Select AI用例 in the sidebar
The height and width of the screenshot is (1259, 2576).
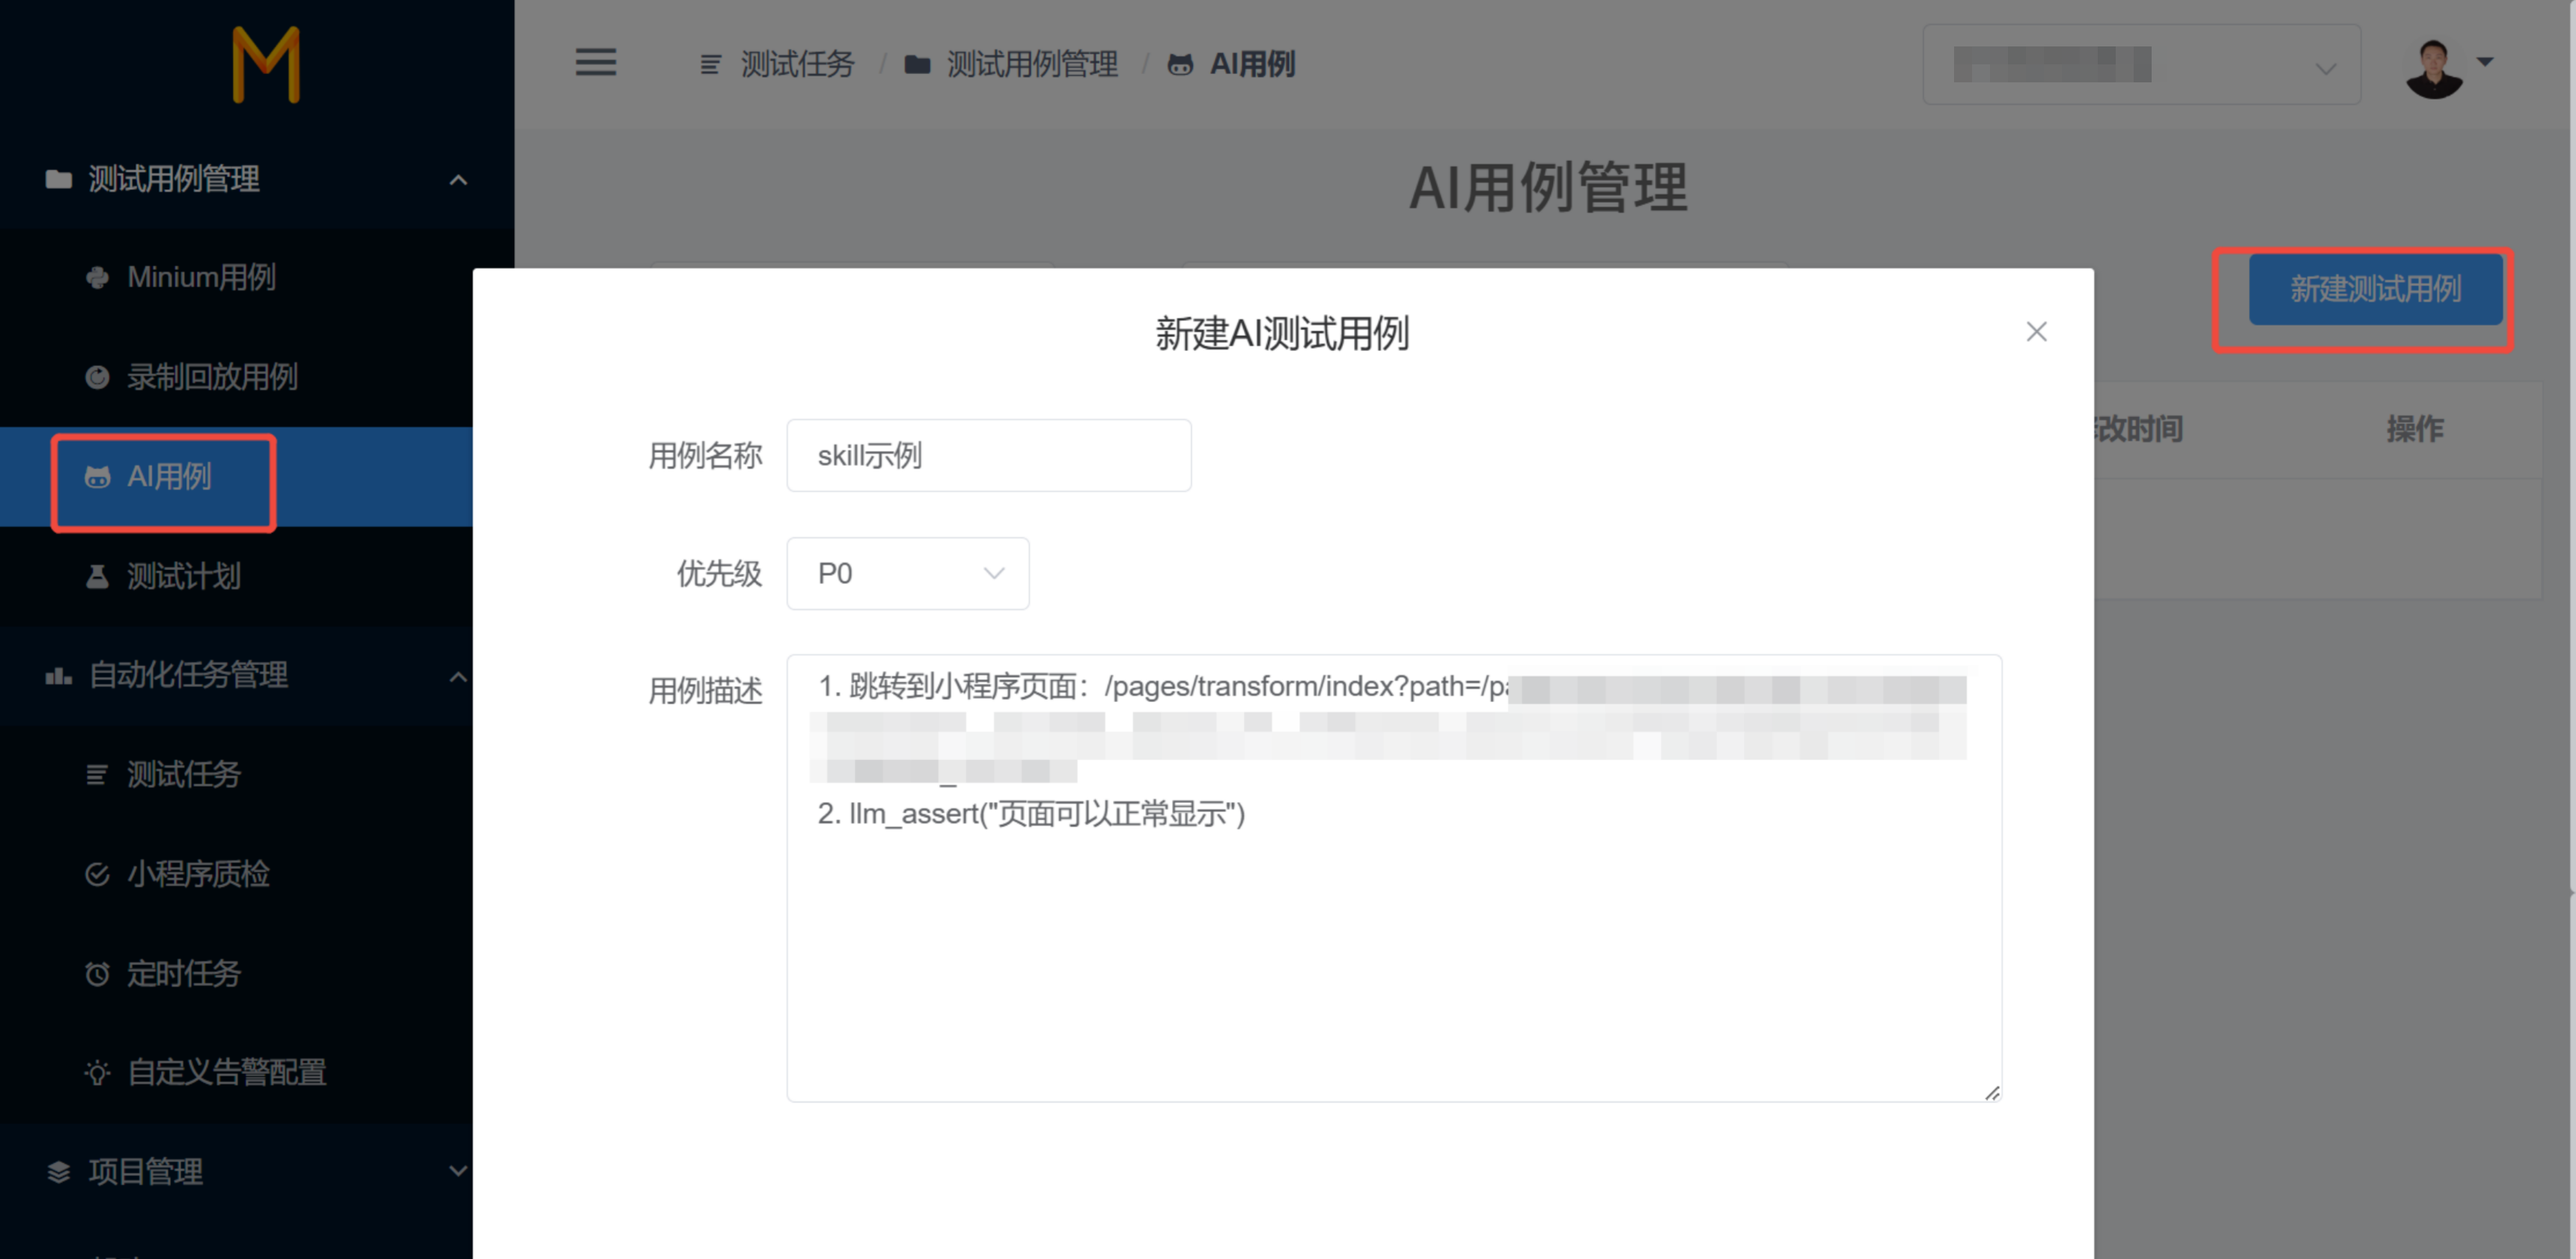click(x=168, y=477)
